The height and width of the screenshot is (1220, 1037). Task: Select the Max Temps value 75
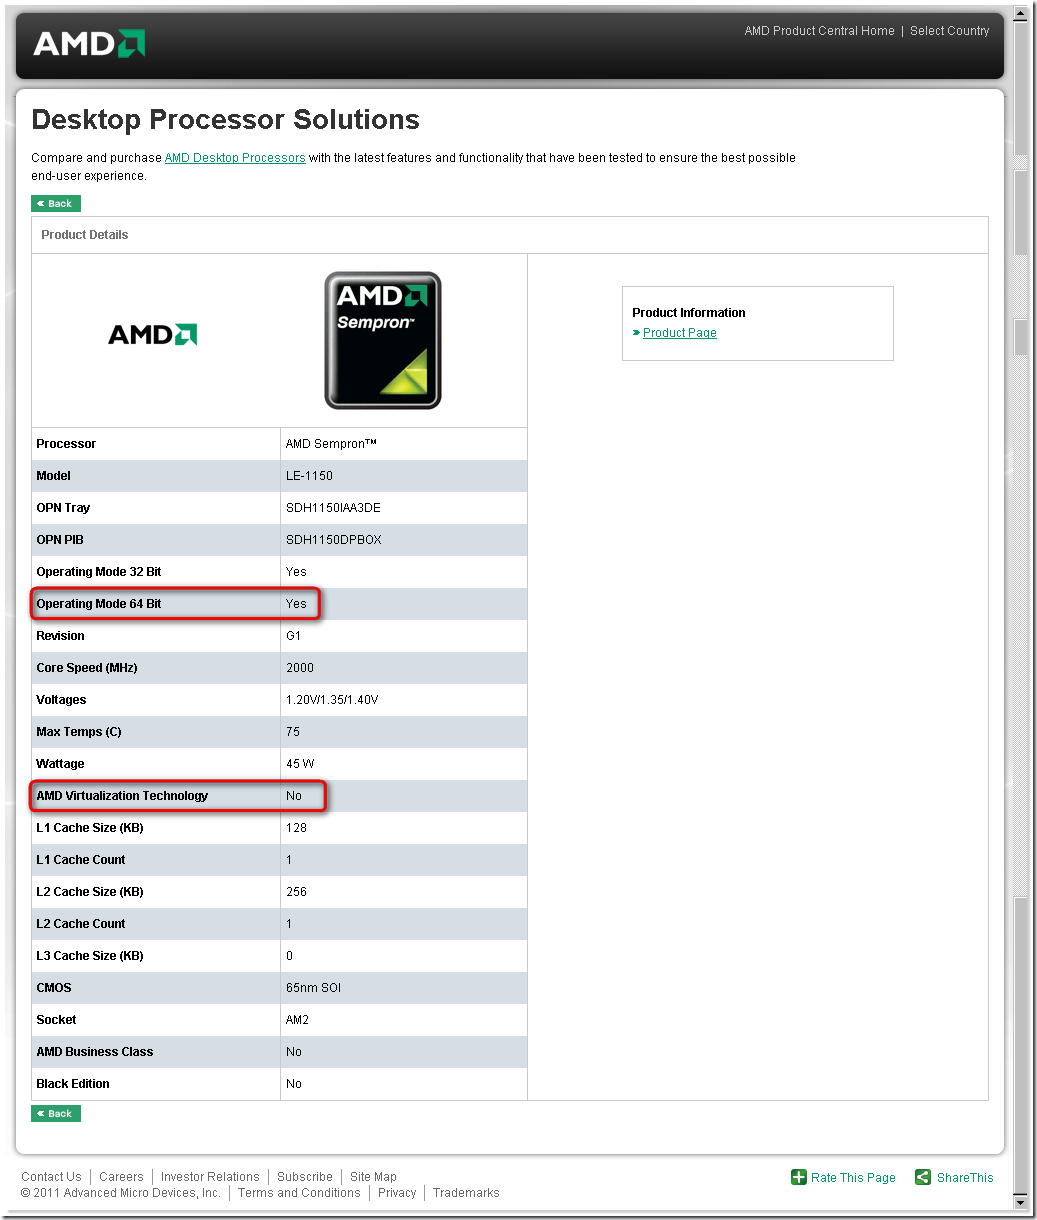pos(293,732)
